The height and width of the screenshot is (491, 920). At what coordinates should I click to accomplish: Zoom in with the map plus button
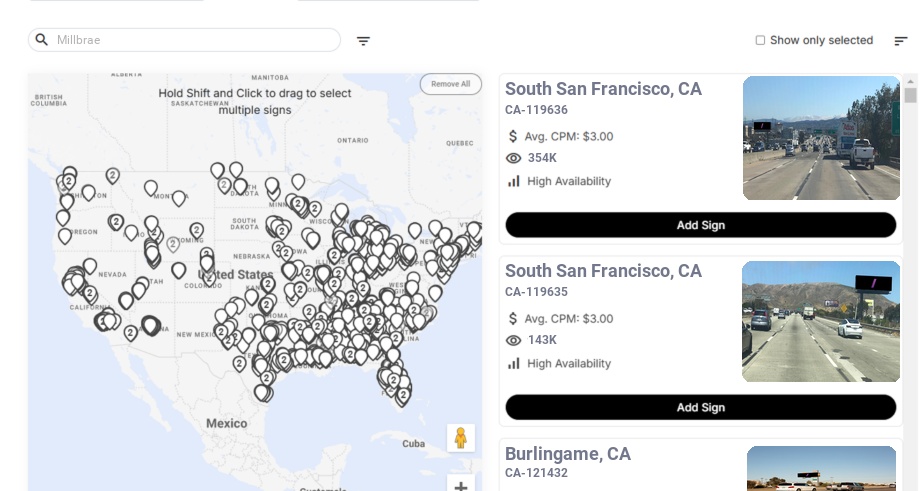461,485
